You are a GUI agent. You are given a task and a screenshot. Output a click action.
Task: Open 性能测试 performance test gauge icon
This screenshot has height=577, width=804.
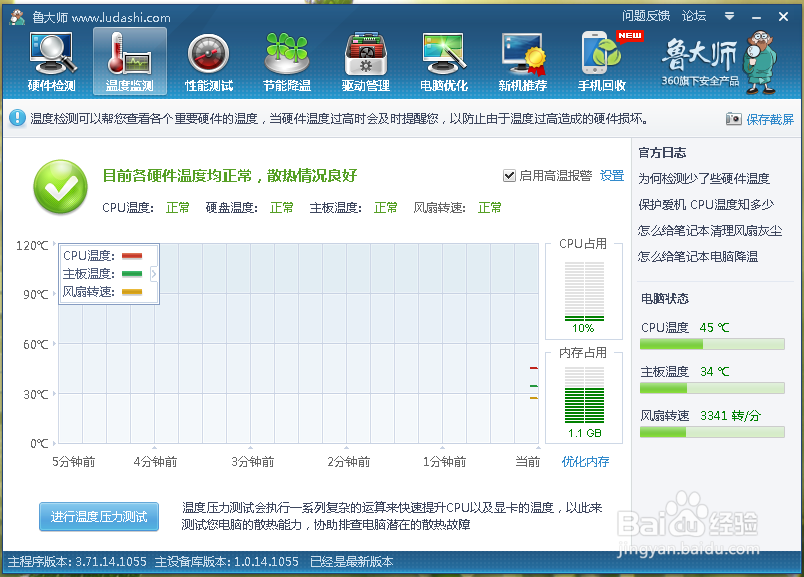coord(208,62)
